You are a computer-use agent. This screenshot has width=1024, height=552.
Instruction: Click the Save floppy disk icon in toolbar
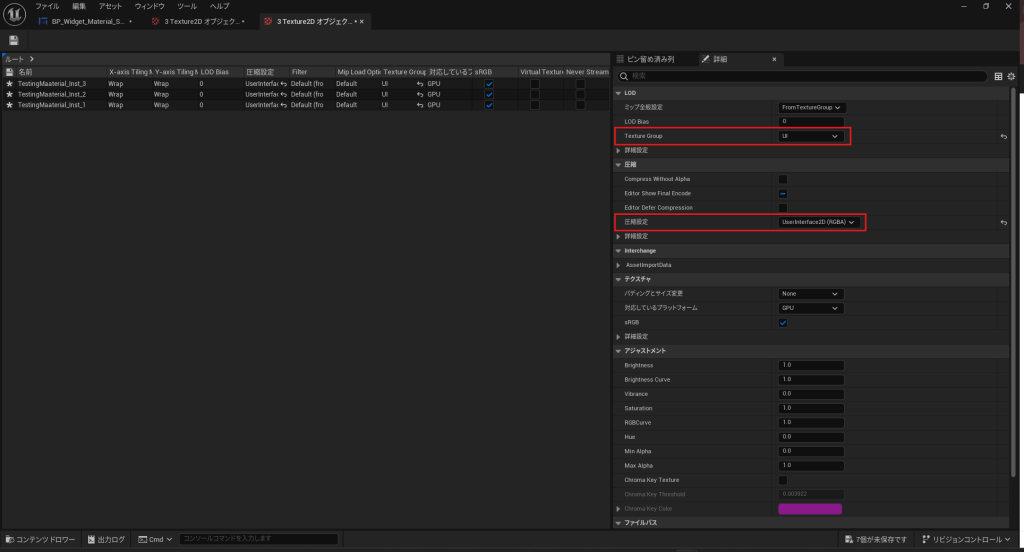[14, 40]
